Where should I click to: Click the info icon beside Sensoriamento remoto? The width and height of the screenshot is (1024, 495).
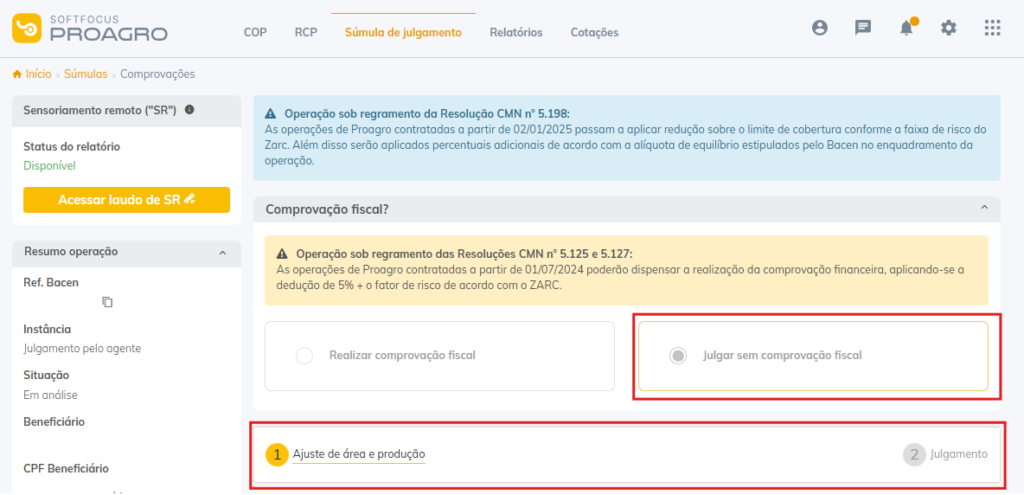tap(189, 110)
